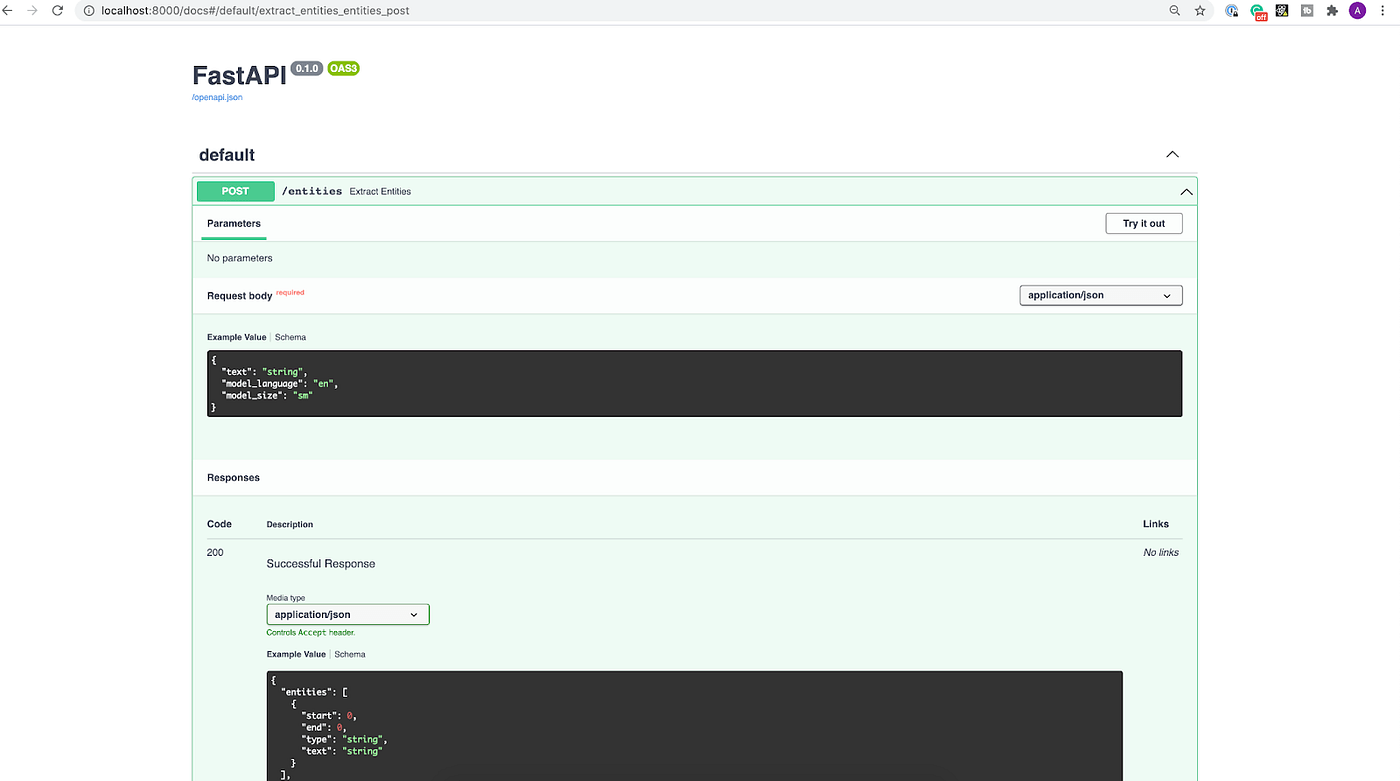Bookmark this page with the star icon
The width and height of the screenshot is (1400, 781).
[x=1200, y=10]
